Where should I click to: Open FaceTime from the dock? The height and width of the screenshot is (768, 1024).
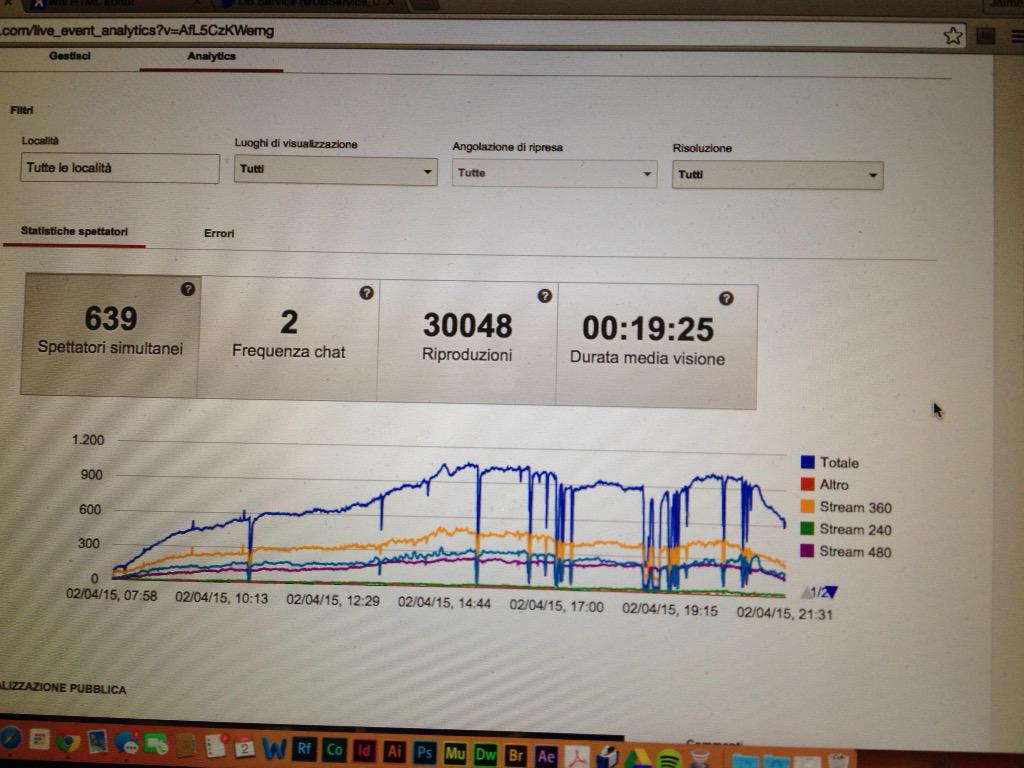(155, 744)
